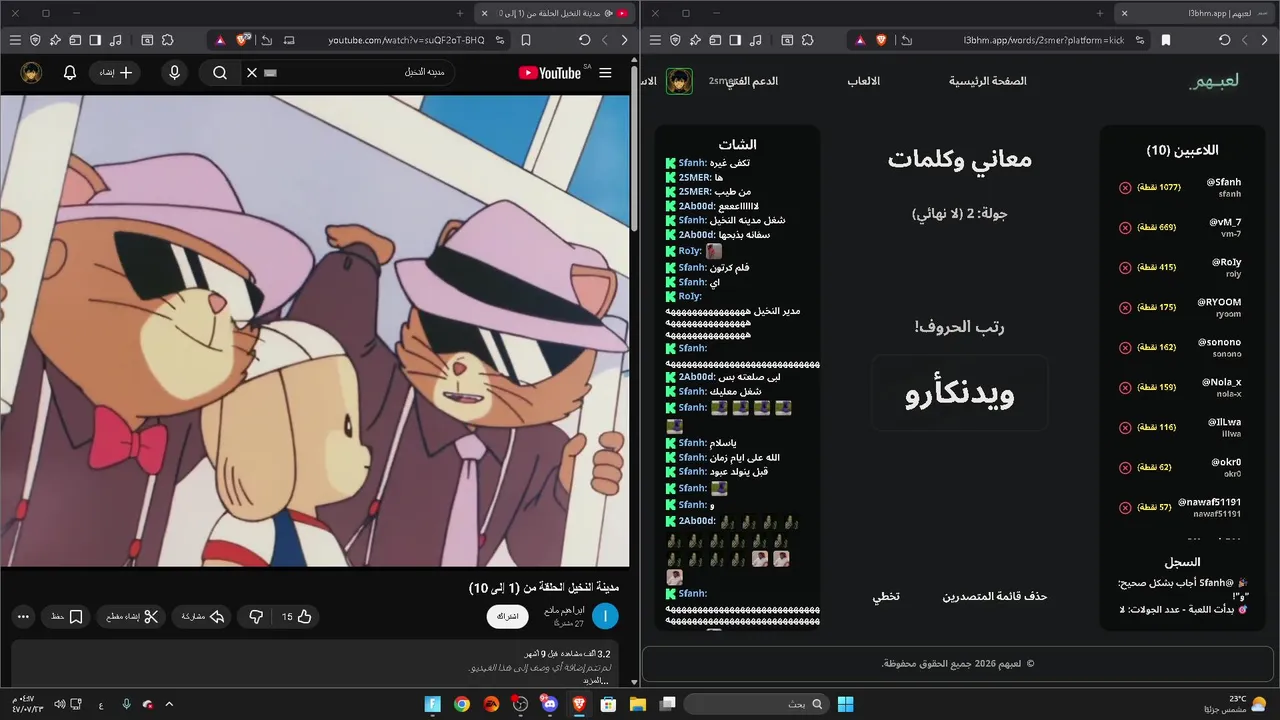
Task: Open Brave main menu in l3bhm window
Action: pyautogui.click(x=655, y=40)
